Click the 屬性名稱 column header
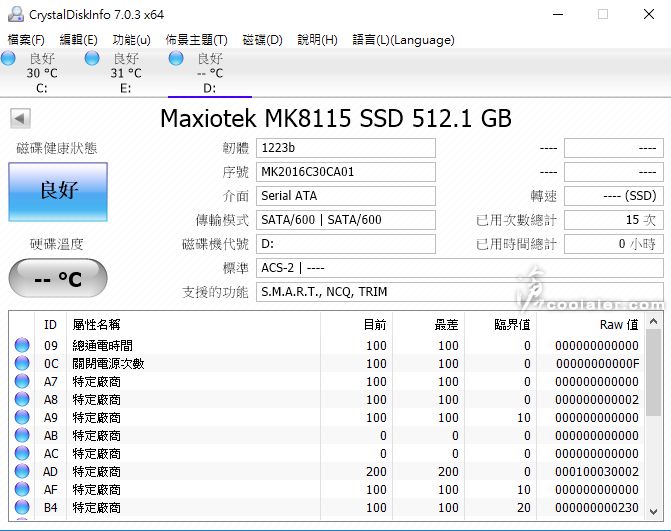 [193, 325]
